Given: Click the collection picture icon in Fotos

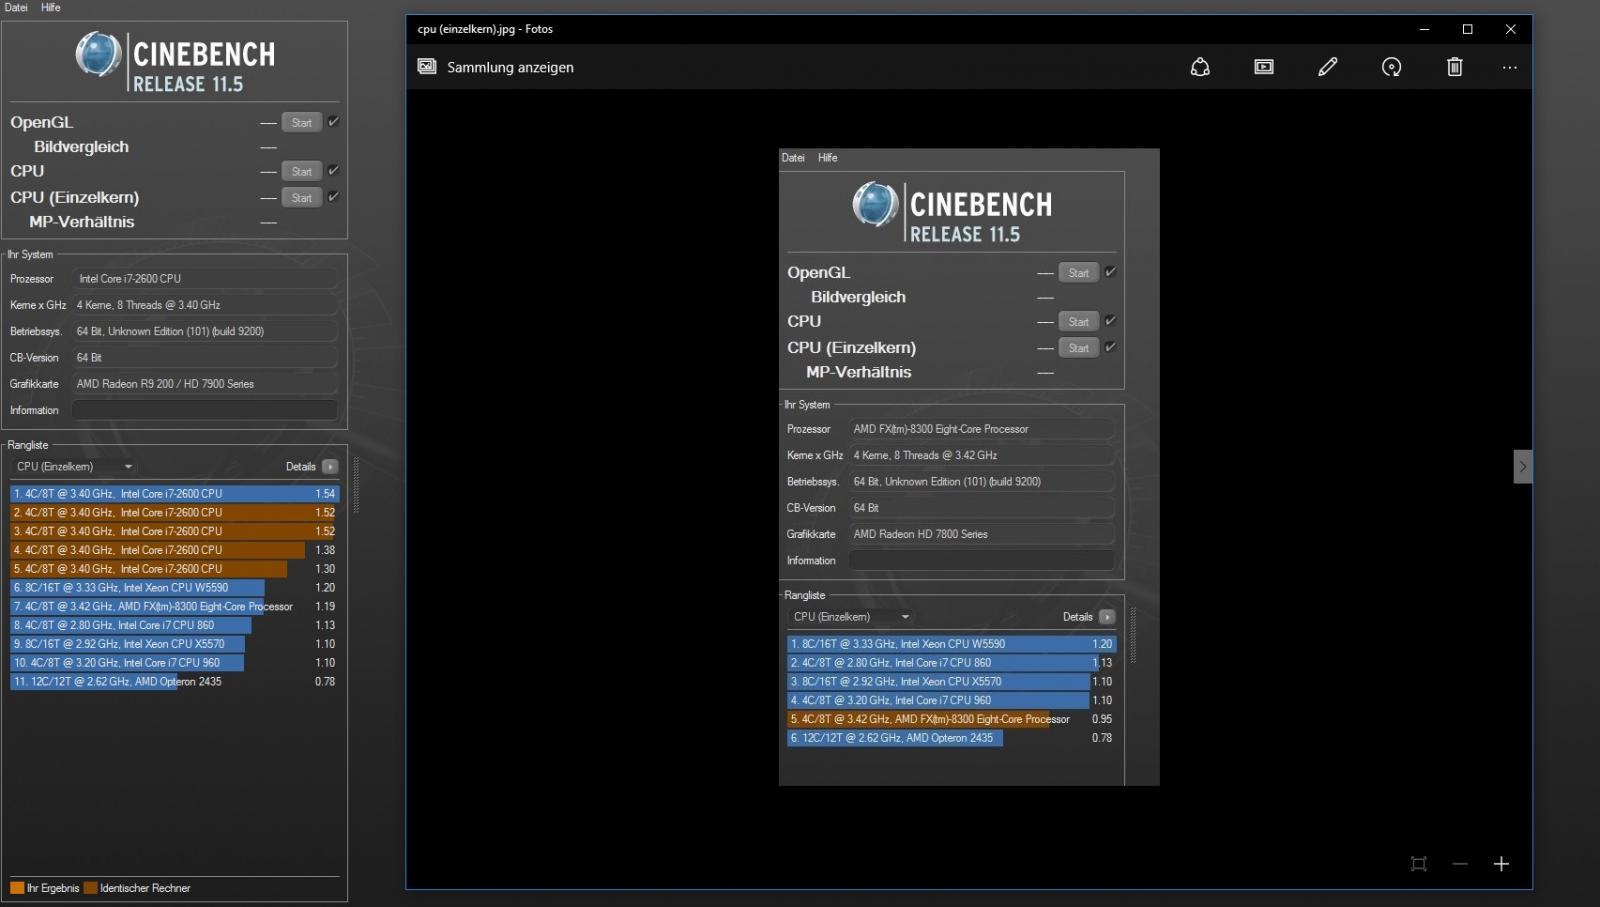Looking at the screenshot, I should coord(427,66).
